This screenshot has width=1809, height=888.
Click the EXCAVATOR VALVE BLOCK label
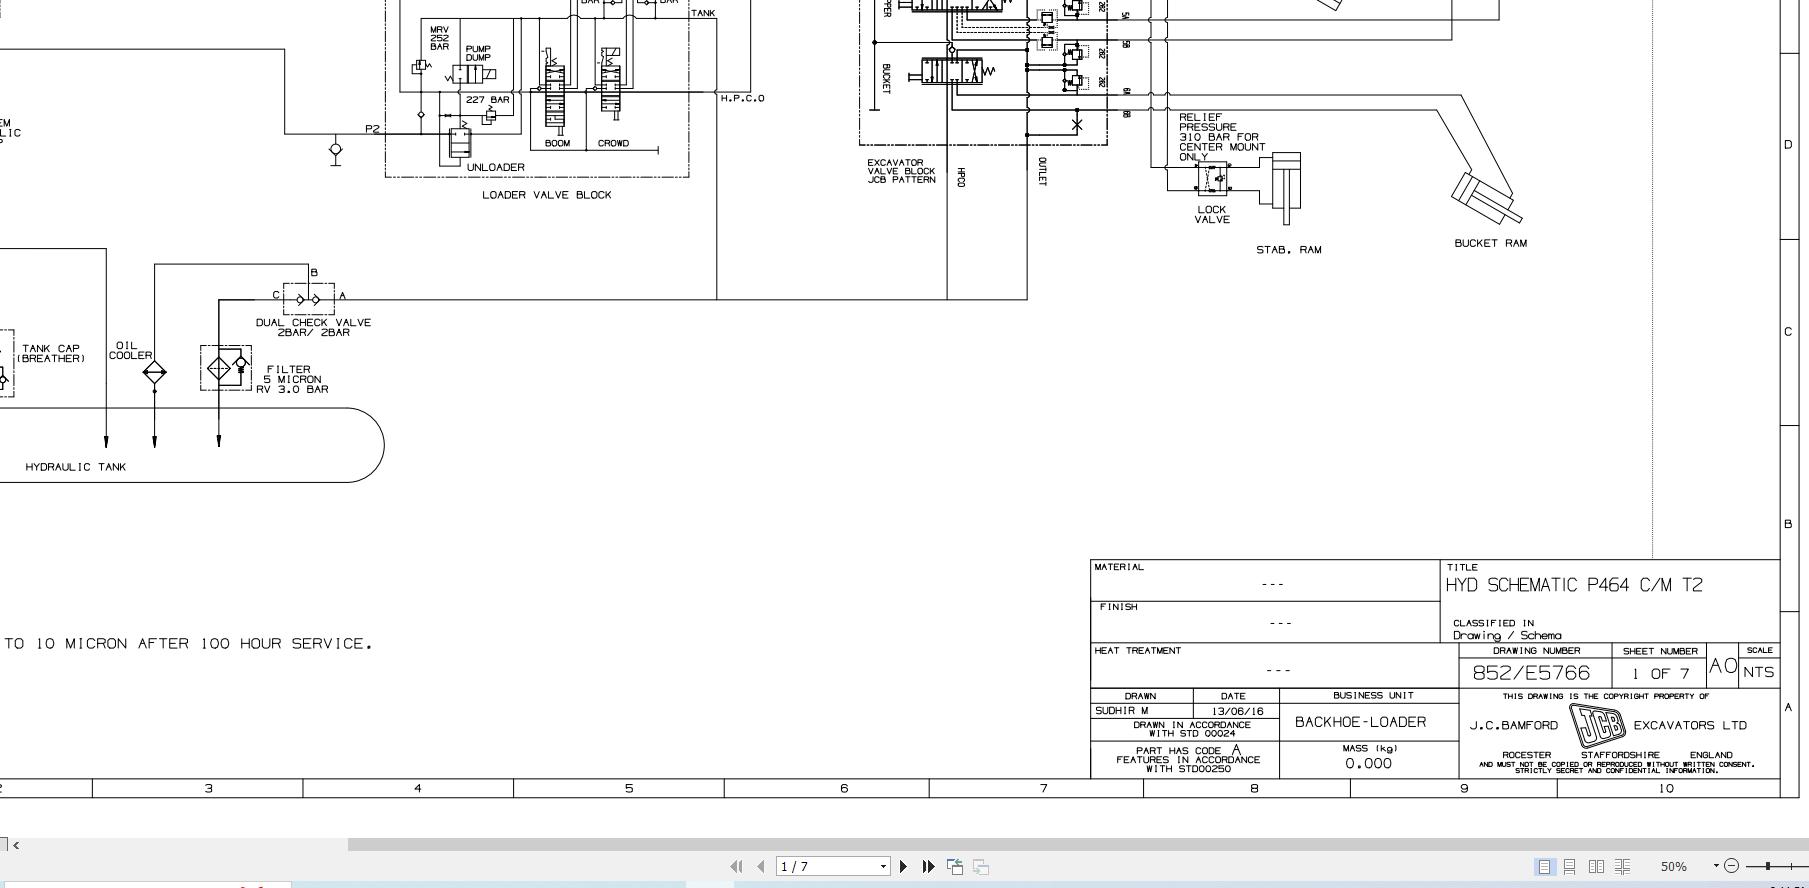click(902, 171)
